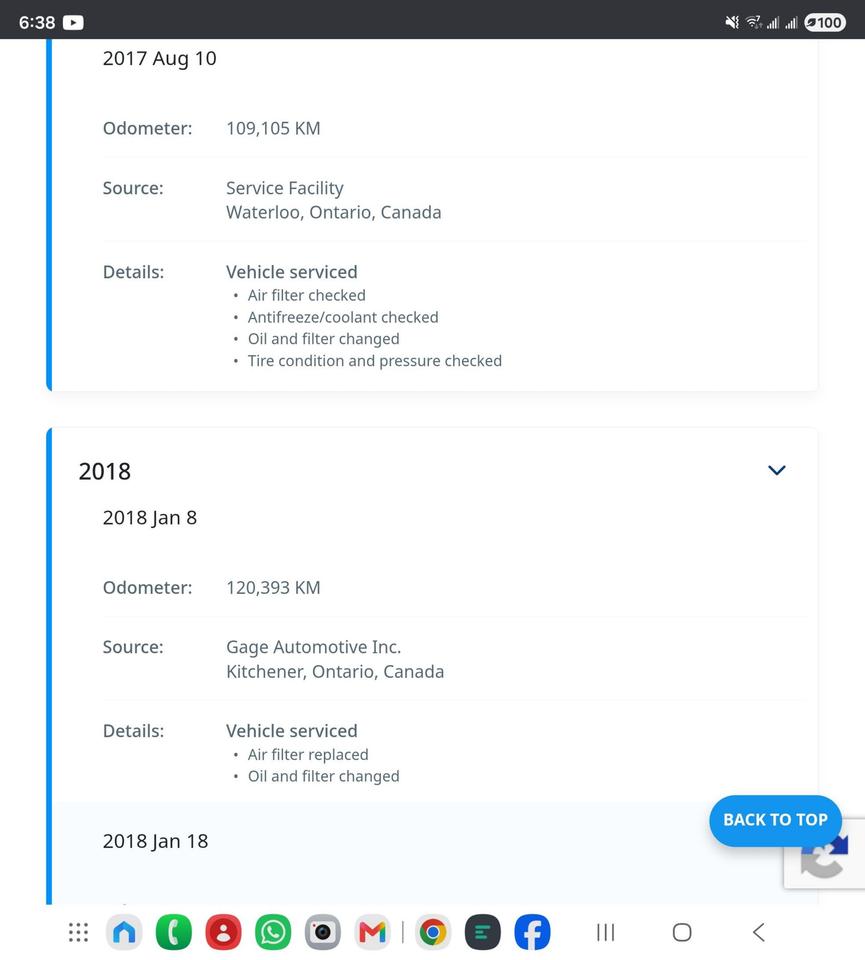
Task: Open Facebook from the dock
Action: (x=532, y=932)
